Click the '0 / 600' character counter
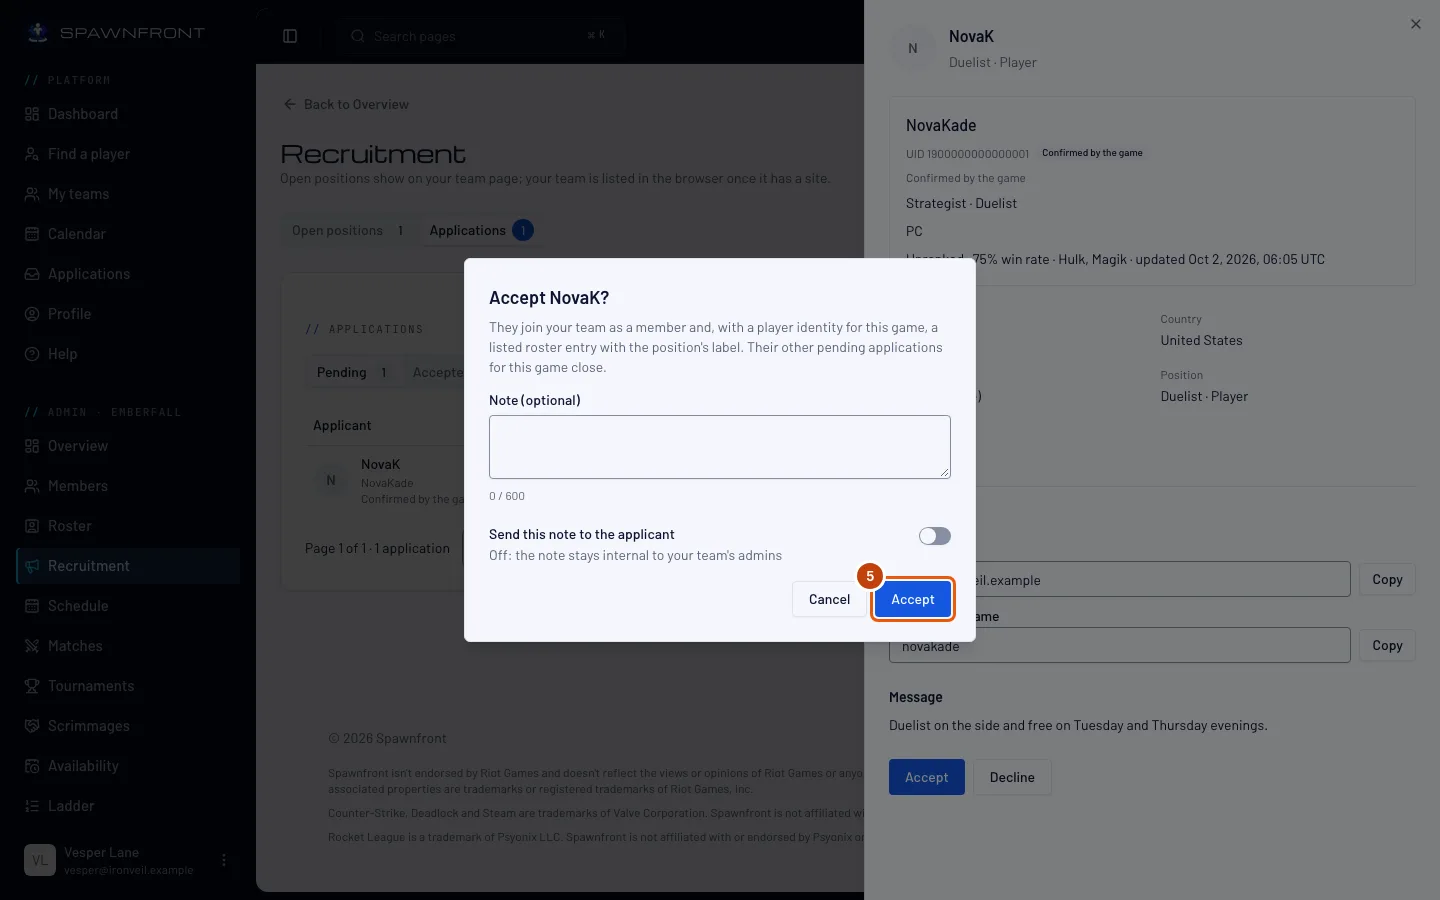The height and width of the screenshot is (900, 1440). [507, 496]
